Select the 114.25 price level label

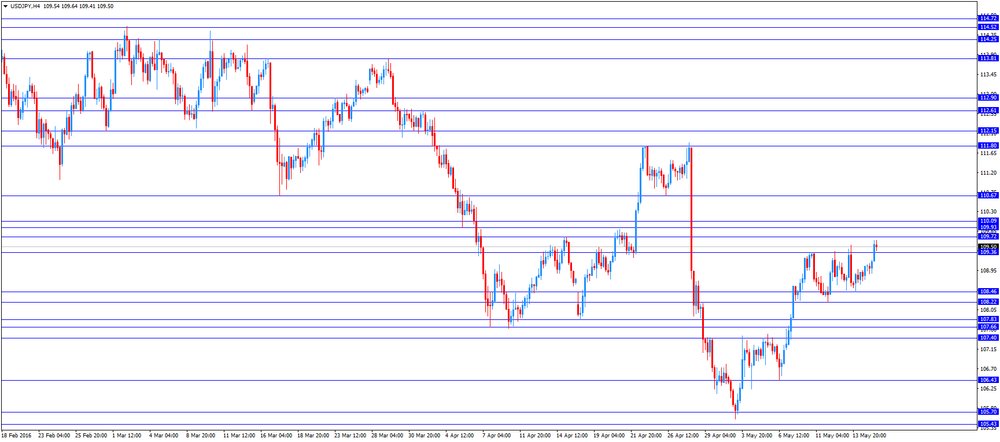pyautogui.click(x=989, y=40)
